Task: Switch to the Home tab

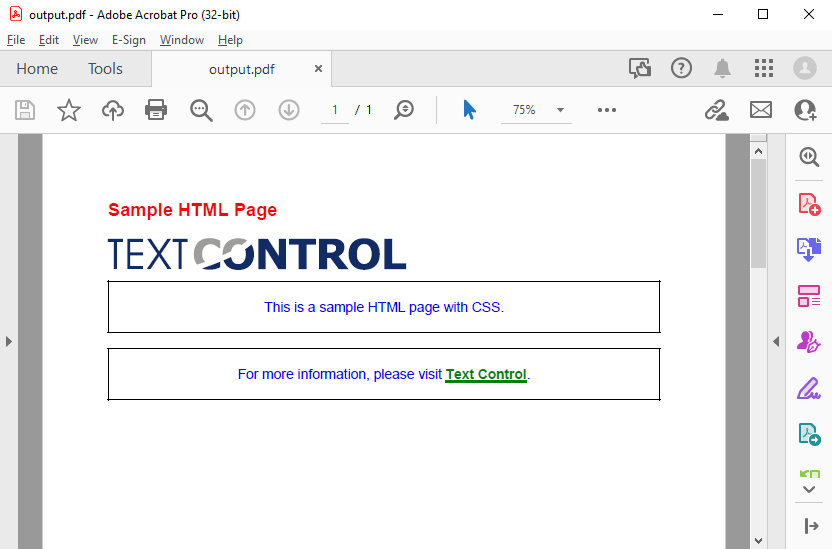Action: [x=37, y=69]
